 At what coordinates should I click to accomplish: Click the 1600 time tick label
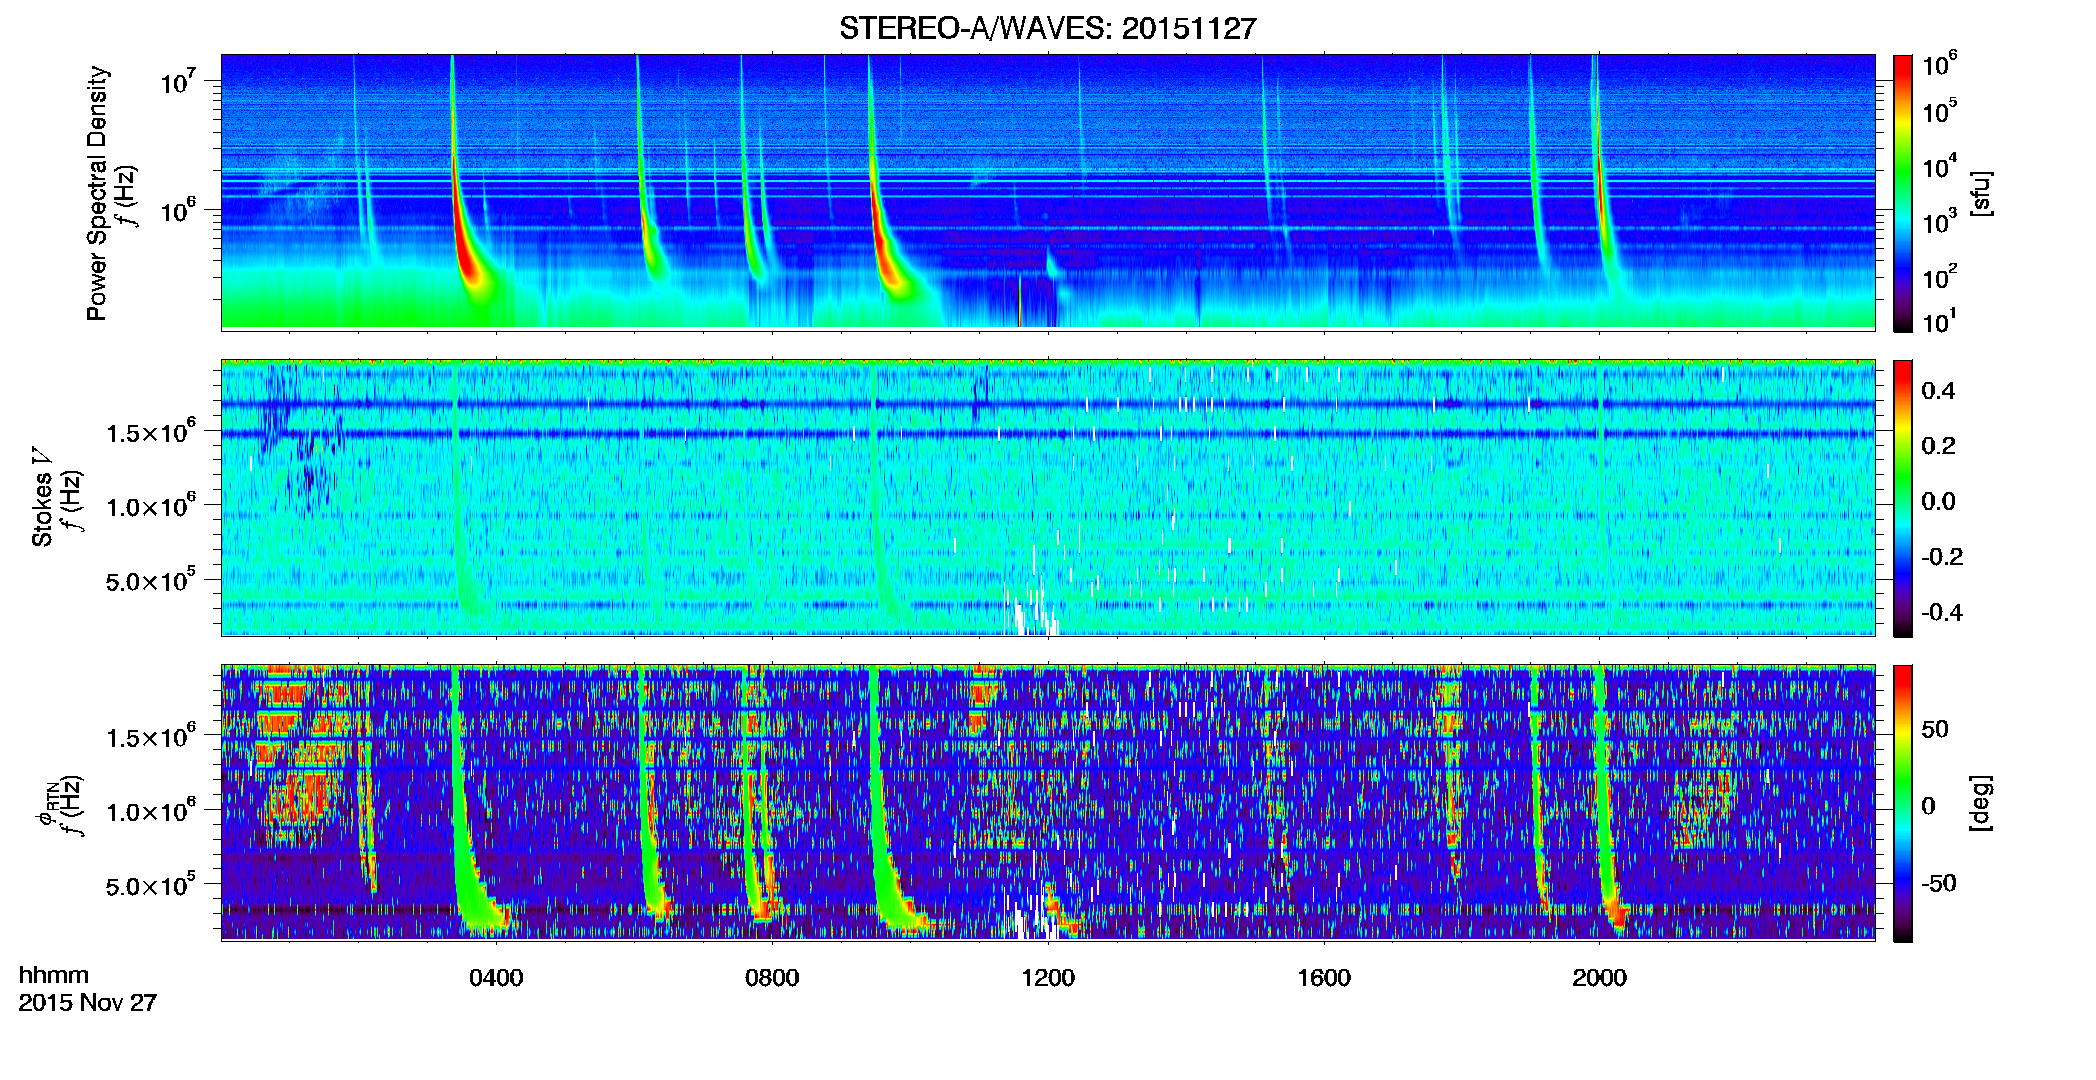tap(1324, 978)
